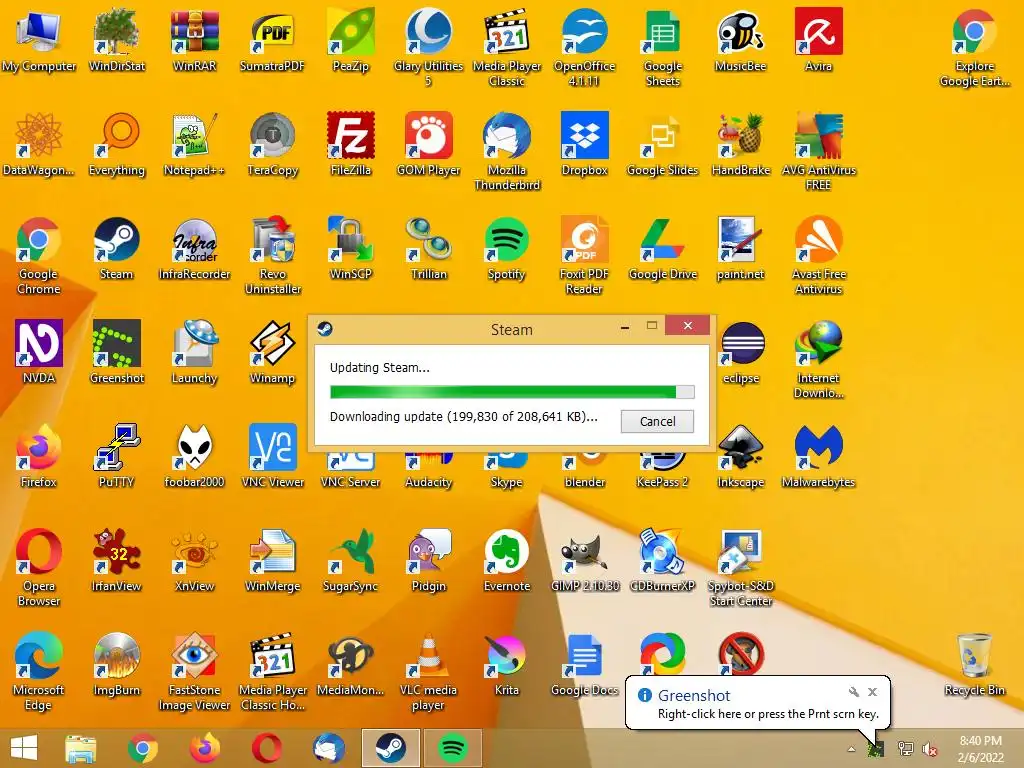Viewport: 1024px width, 768px height.
Task: Launch Opera from the taskbar
Action: click(x=267, y=748)
